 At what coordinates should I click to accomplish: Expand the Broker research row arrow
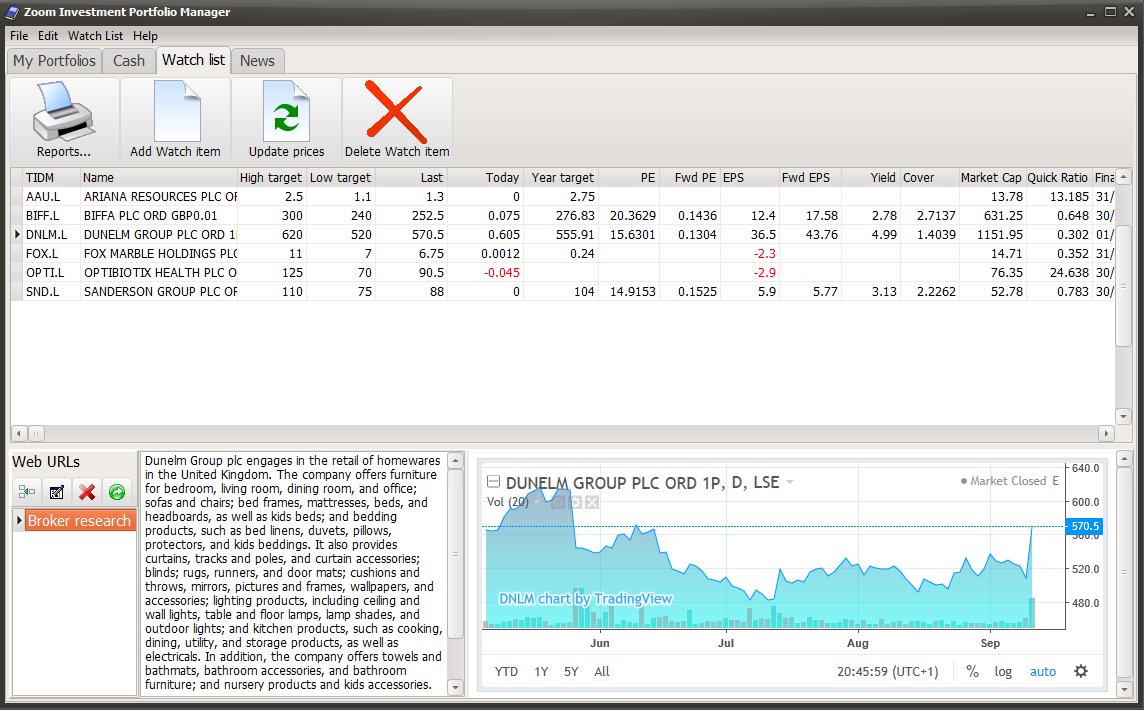(19, 520)
